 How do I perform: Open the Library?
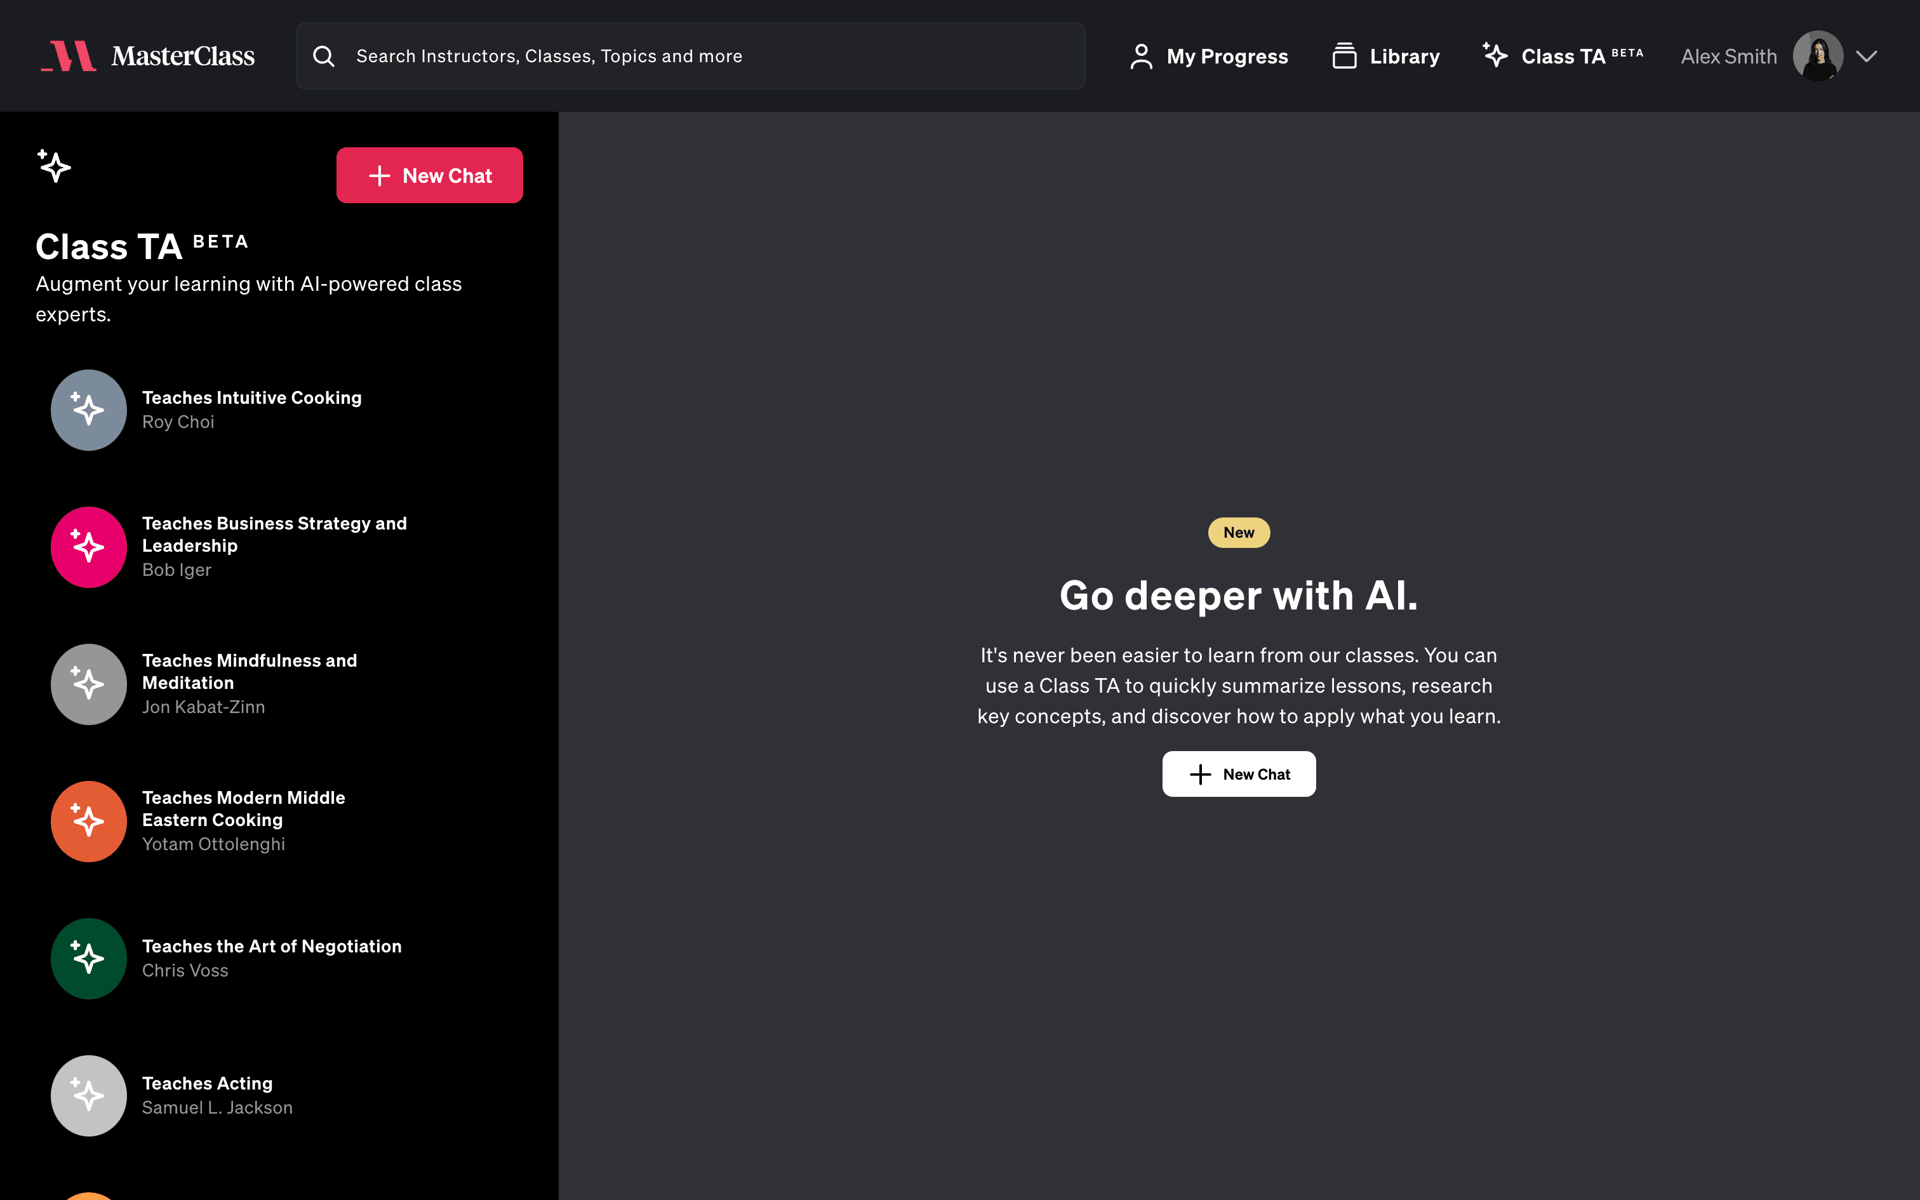coord(1385,56)
